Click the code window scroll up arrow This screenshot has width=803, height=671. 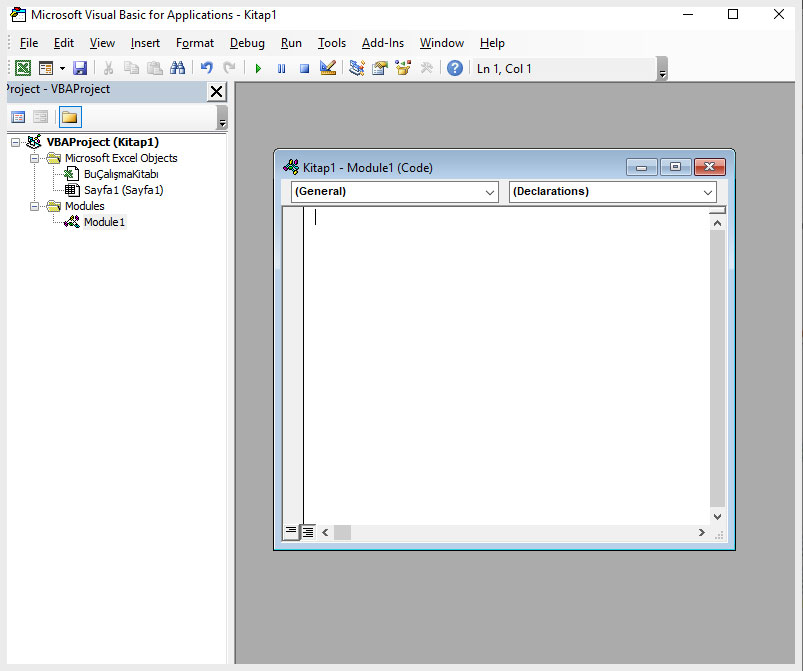tap(717, 223)
